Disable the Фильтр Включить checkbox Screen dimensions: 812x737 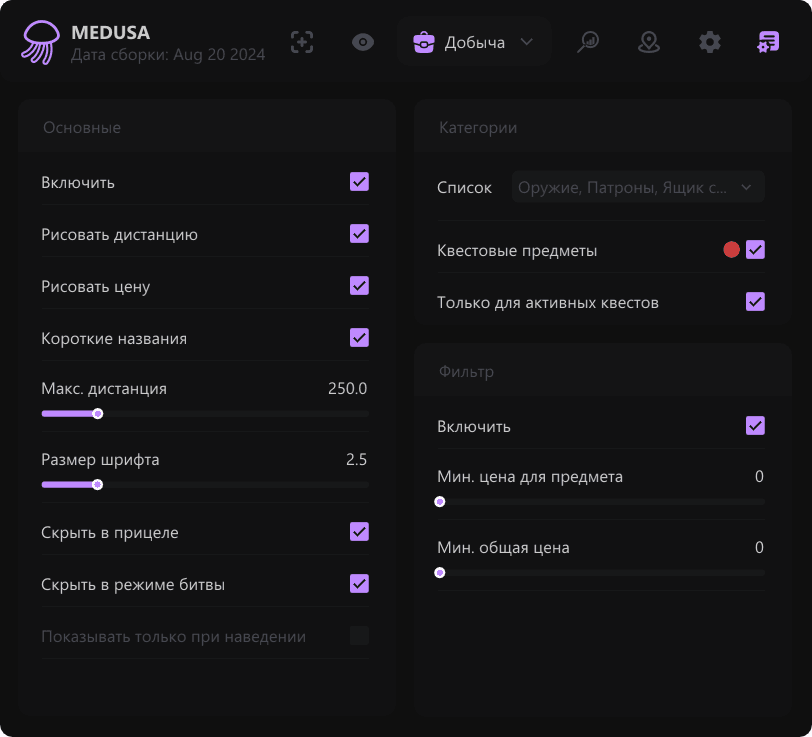click(x=755, y=426)
